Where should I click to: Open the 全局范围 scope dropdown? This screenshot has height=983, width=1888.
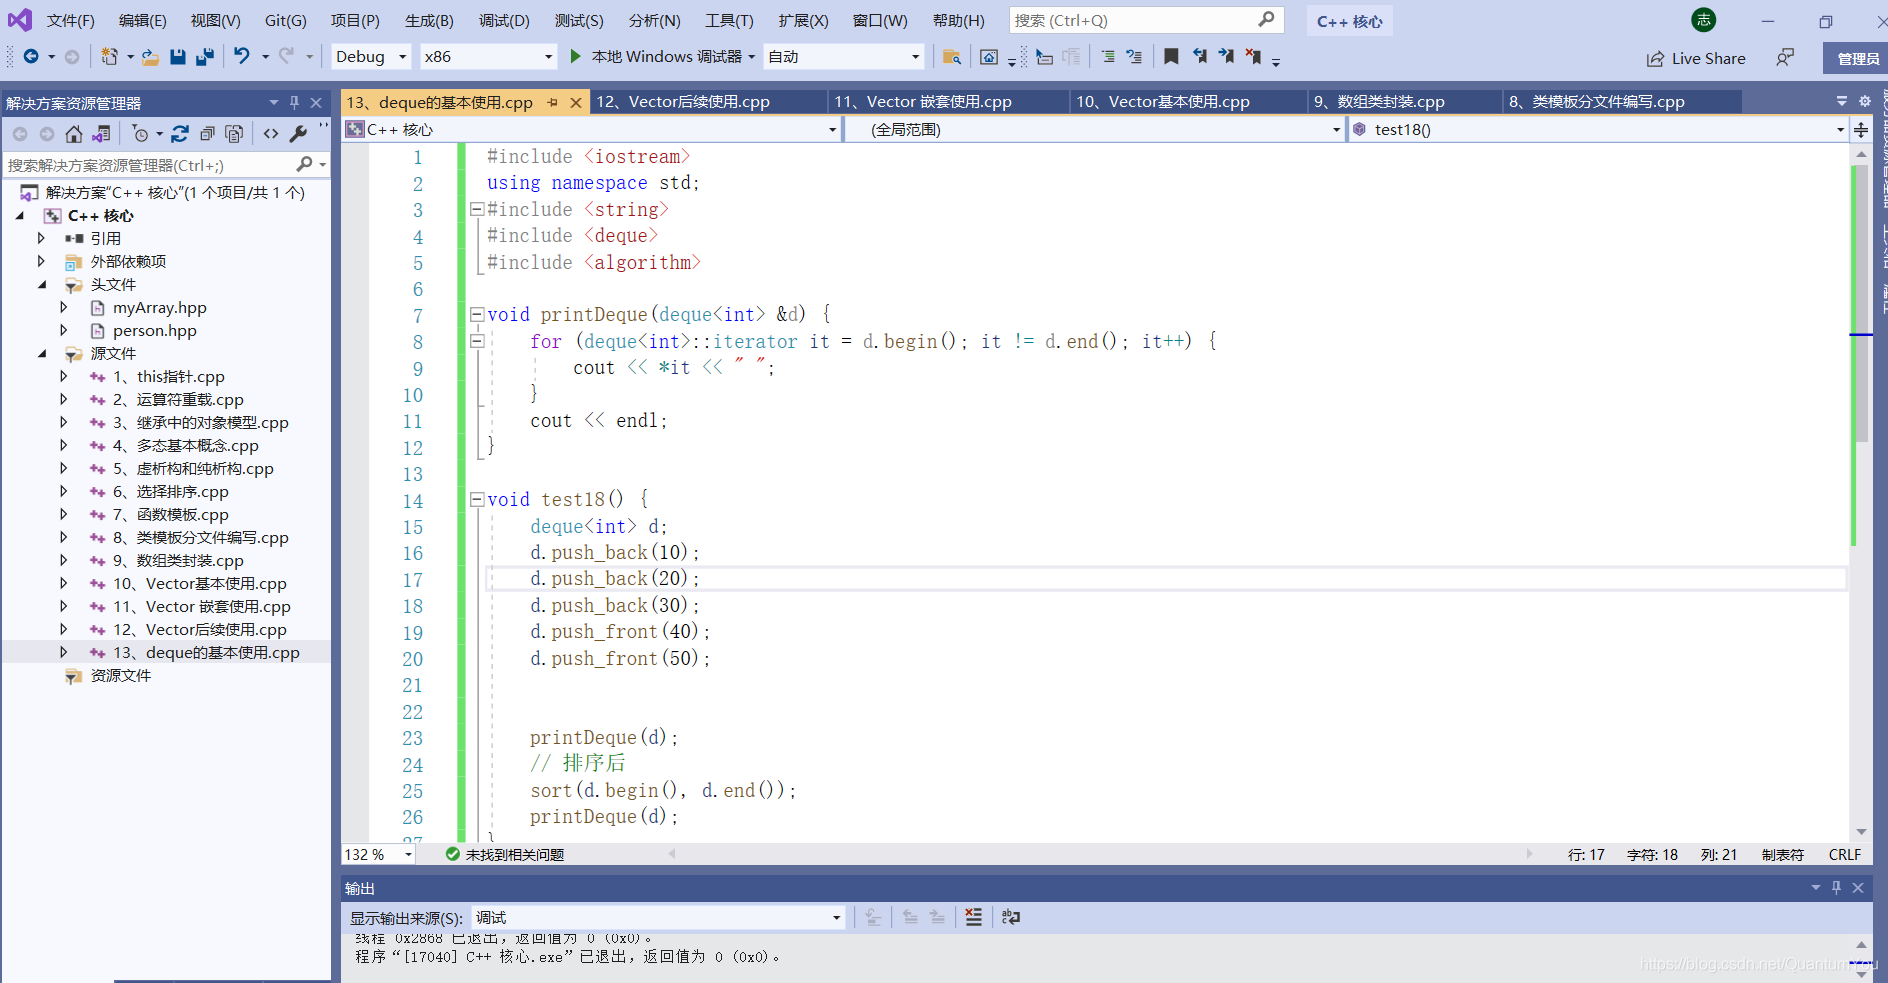pyautogui.click(x=1094, y=129)
